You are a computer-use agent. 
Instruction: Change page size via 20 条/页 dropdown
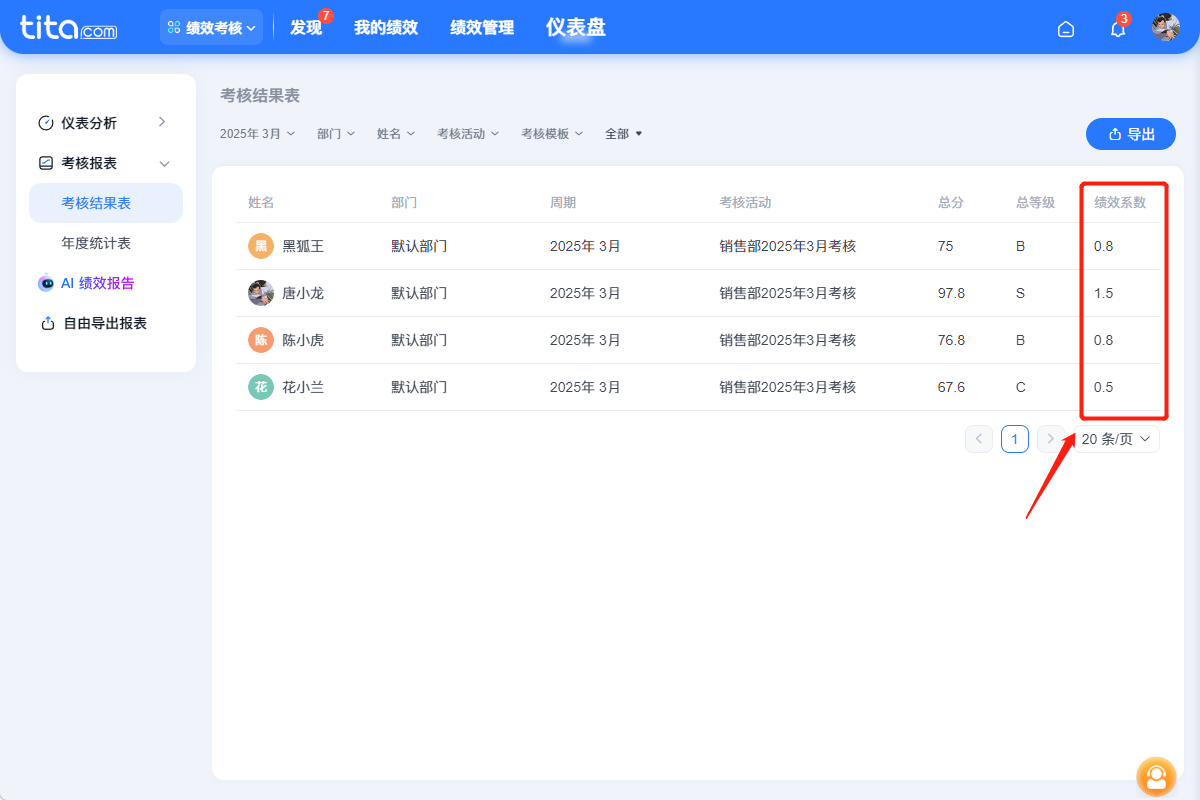pyautogui.click(x=1116, y=438)
